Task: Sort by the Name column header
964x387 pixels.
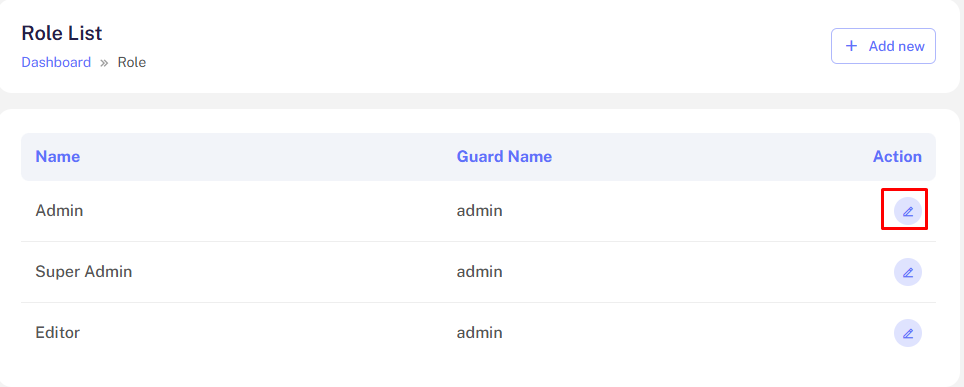Action: click(x=58, y=157)
